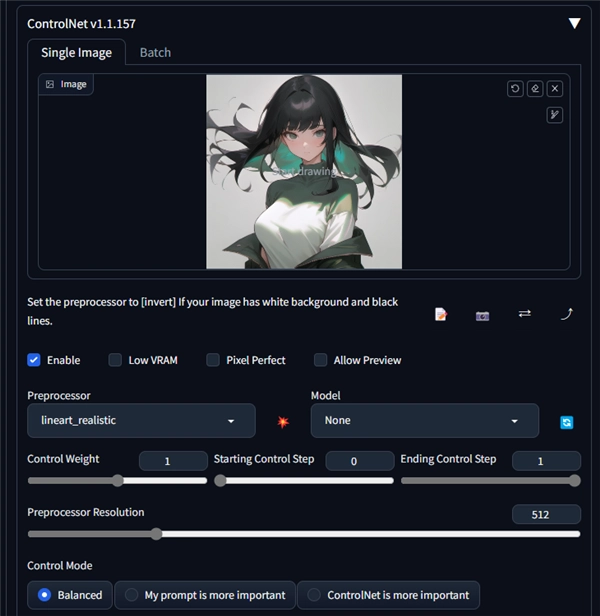Tick the Pixel Perfect checkbox
600x616 pixels.
point(213,360)
